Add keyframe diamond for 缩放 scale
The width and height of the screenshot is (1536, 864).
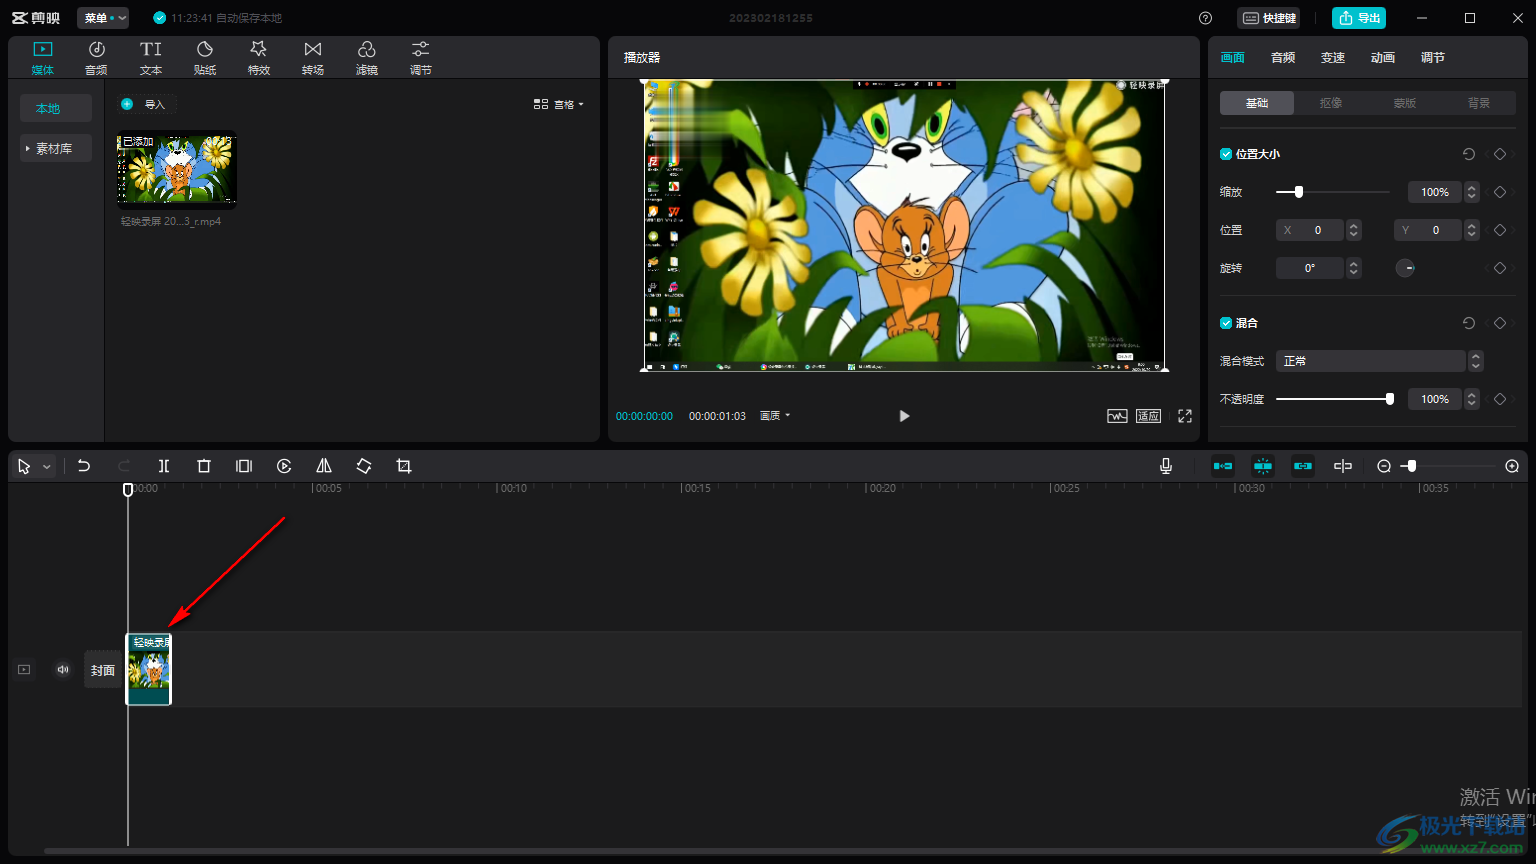tap(1500, 192)
